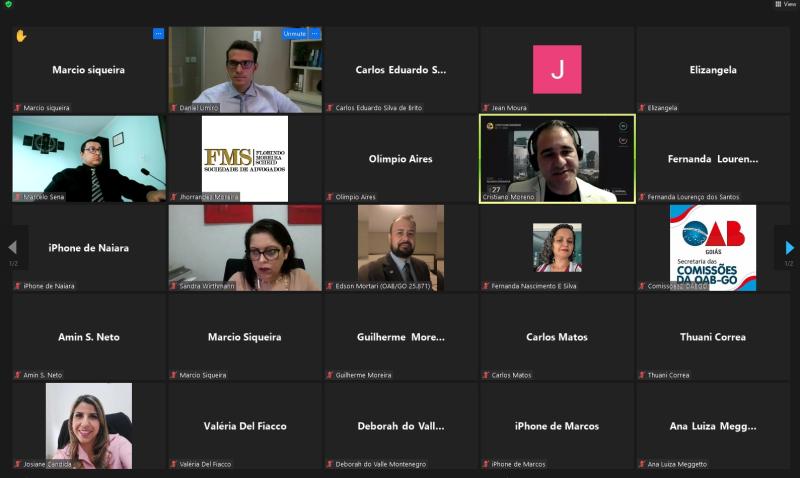The image size is (800, 478).
Task: Select Josiane Candida's video tile
Action: pyautogui.click(x=89, y=426)
